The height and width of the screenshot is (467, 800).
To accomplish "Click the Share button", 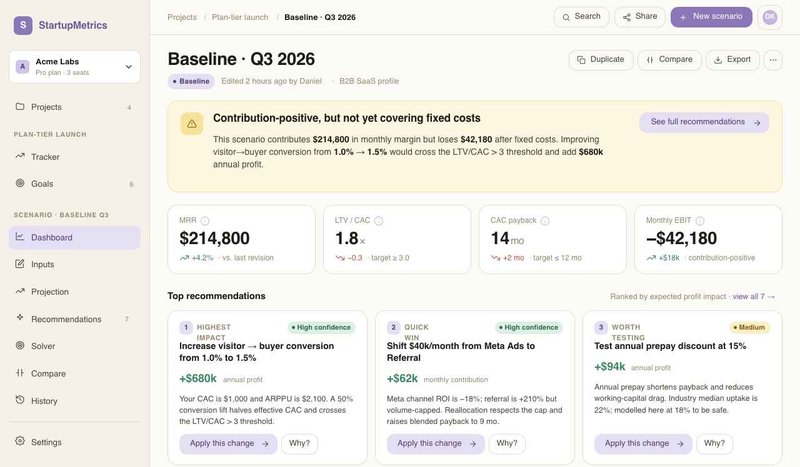I will [640, 17].
